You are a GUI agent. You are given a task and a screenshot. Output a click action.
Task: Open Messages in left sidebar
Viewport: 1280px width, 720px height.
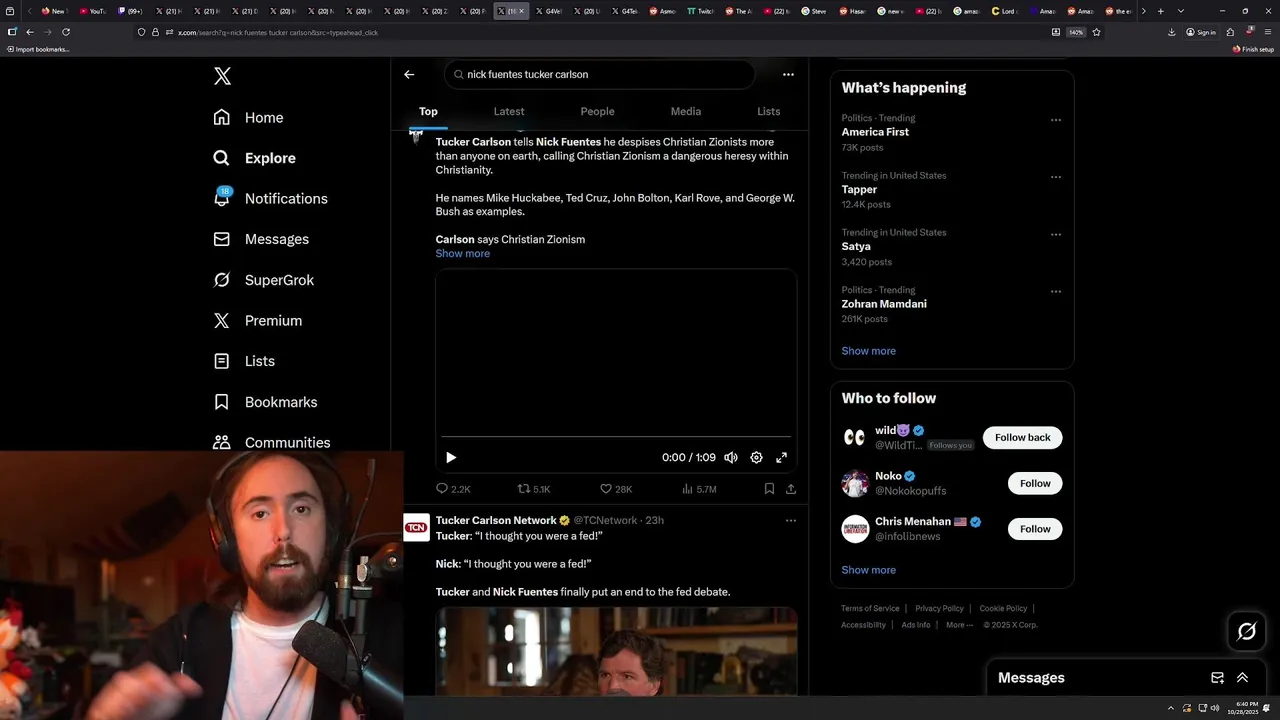pos(261,239)
